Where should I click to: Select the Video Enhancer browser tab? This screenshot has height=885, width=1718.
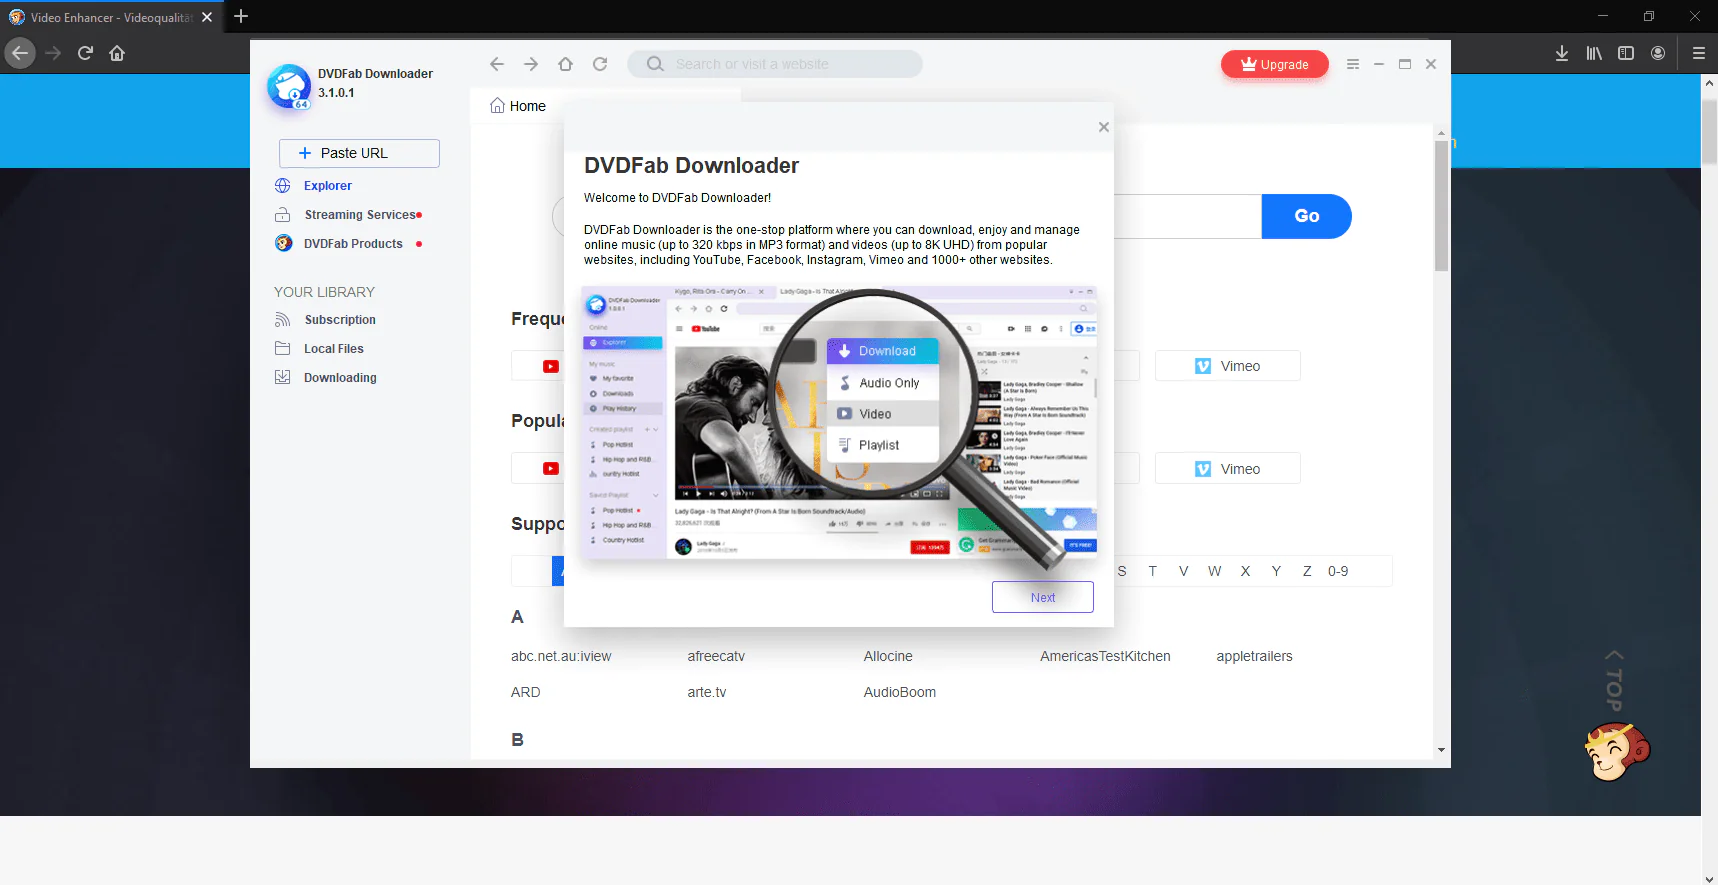pyautogui.click(x=110, y=17)
